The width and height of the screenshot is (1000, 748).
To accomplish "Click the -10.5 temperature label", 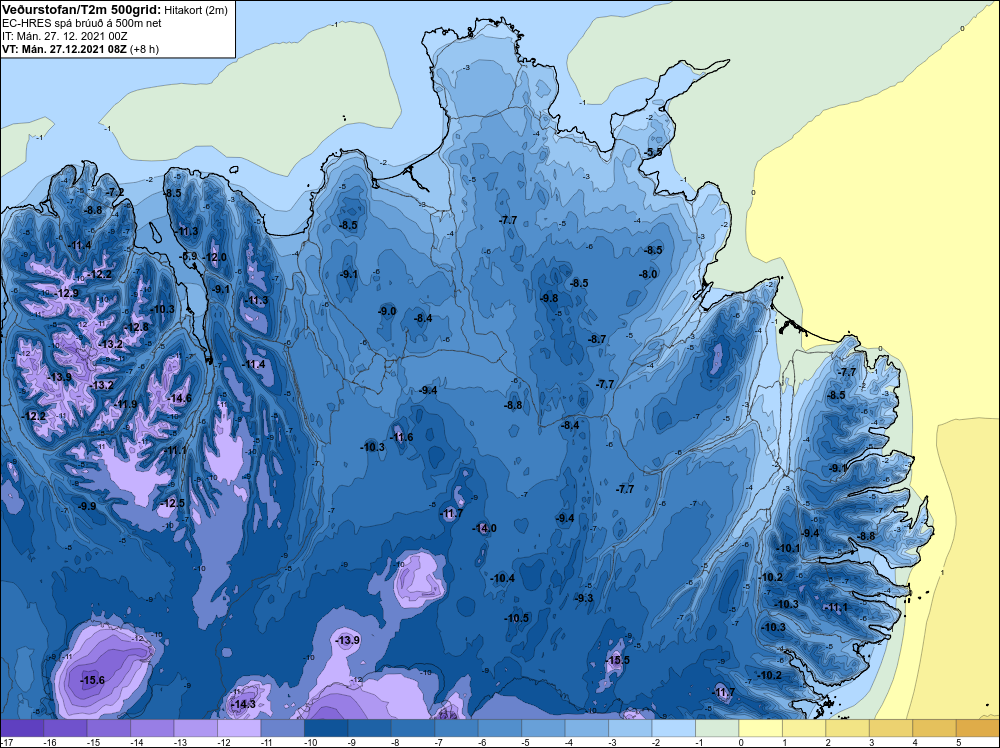I will coord(517,618).
